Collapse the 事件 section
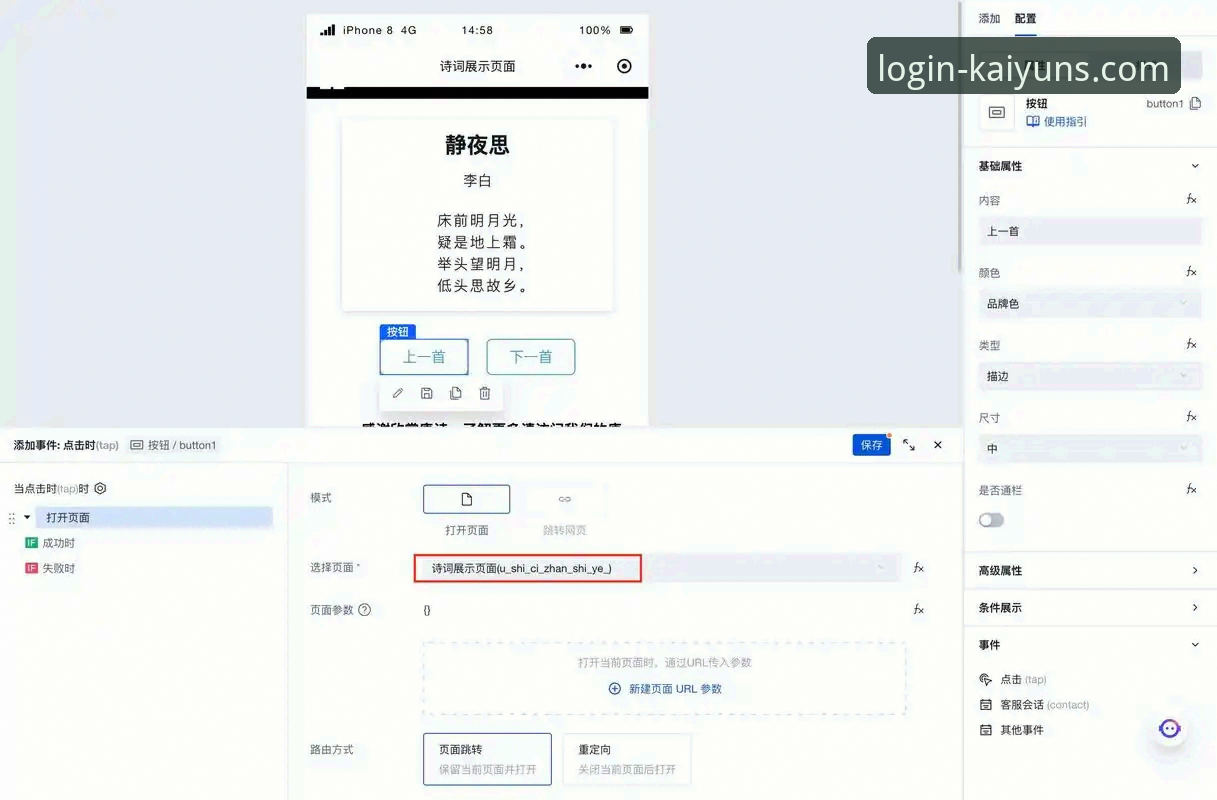This screenshot has height=800, width=1217. click(1195, 645)
